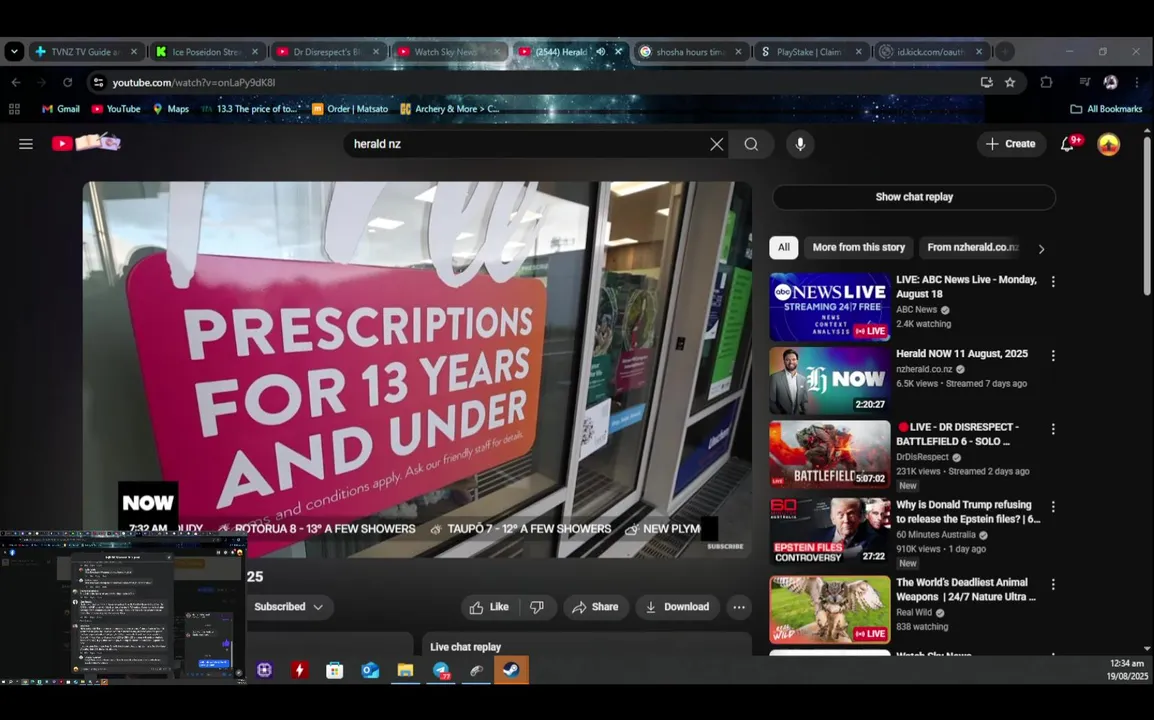
Task: Open the tab search dropdown arrow
Action: click(x=14, y=52)
